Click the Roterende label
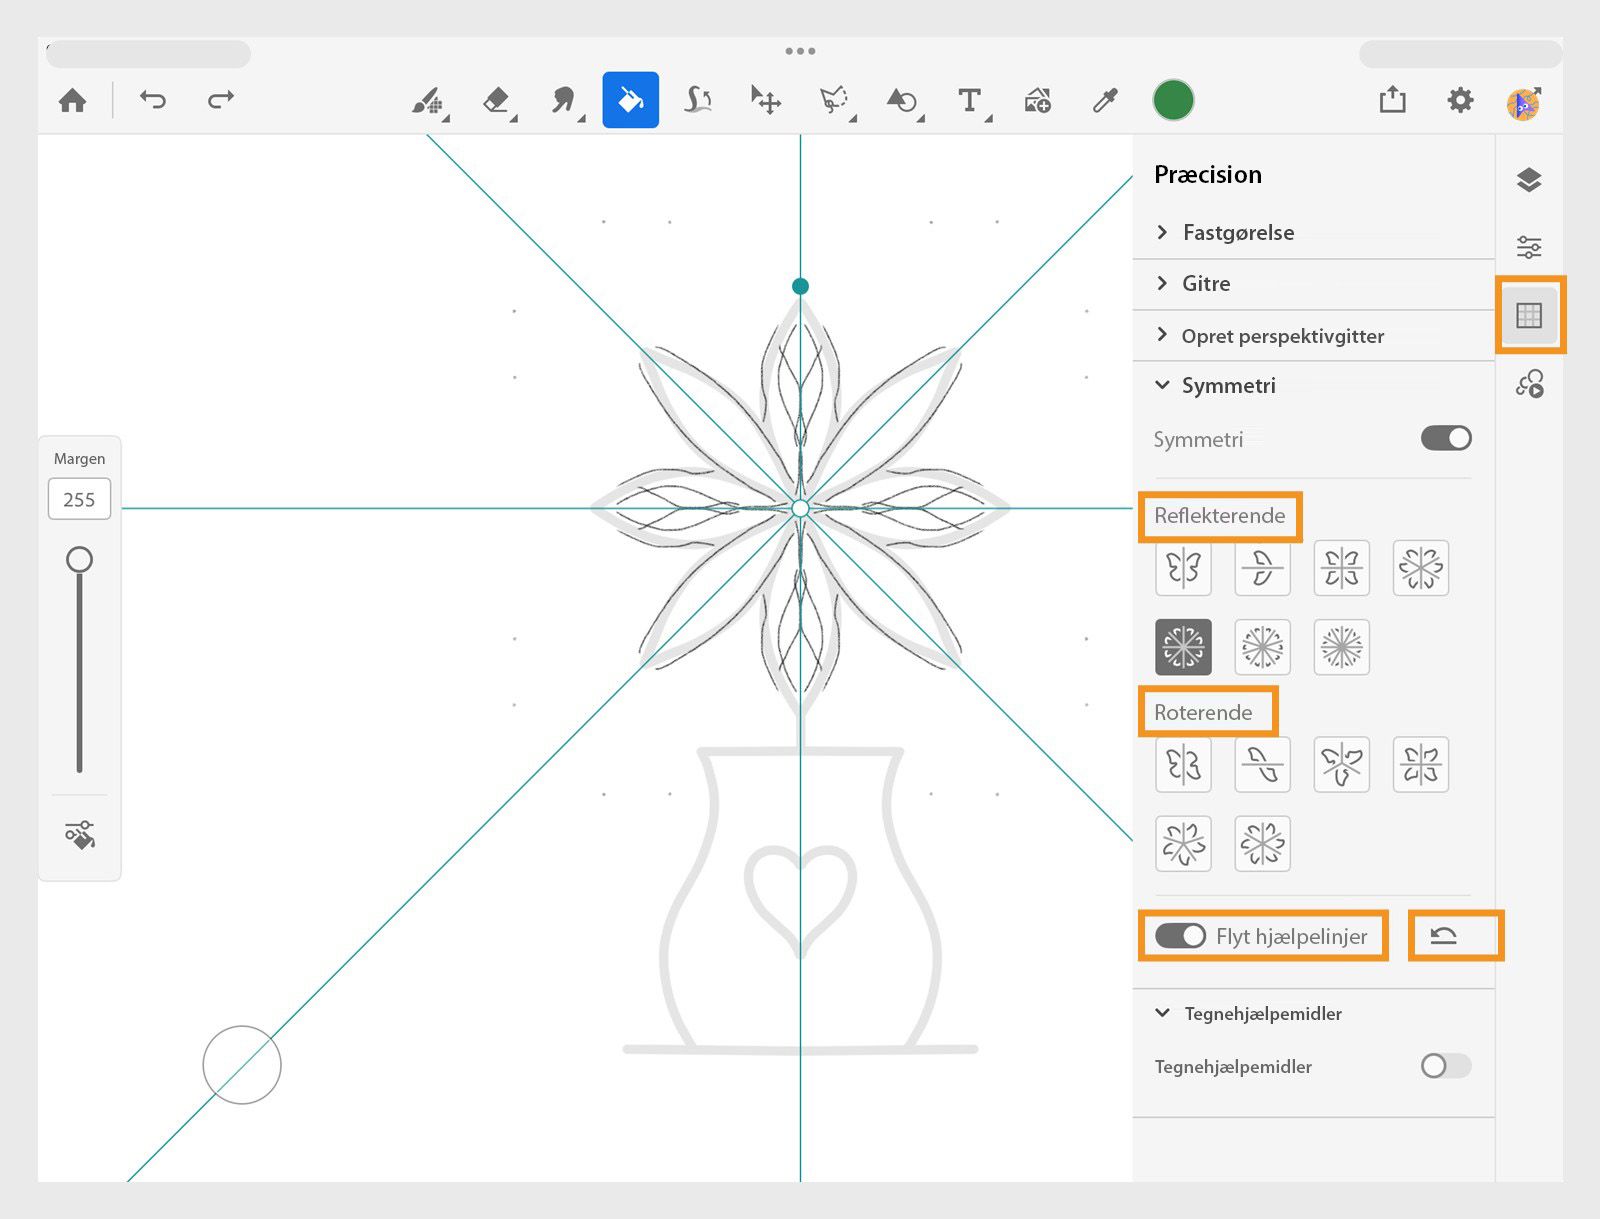The image size is (1600, 1219). pos(1203,713)
